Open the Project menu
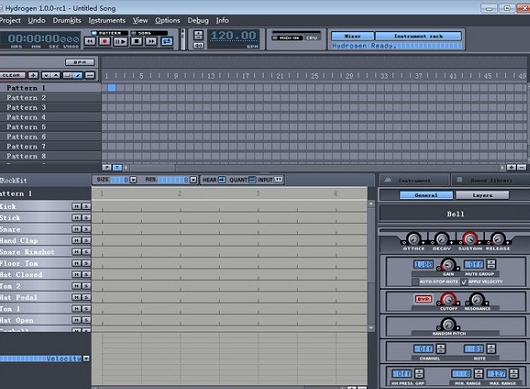This screenshot has height=389, width=530. [10, 21]
